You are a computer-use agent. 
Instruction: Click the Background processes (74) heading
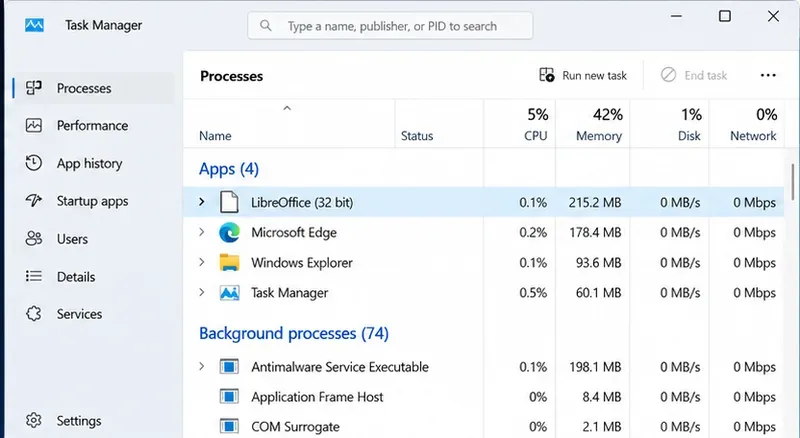click(294, 333)
